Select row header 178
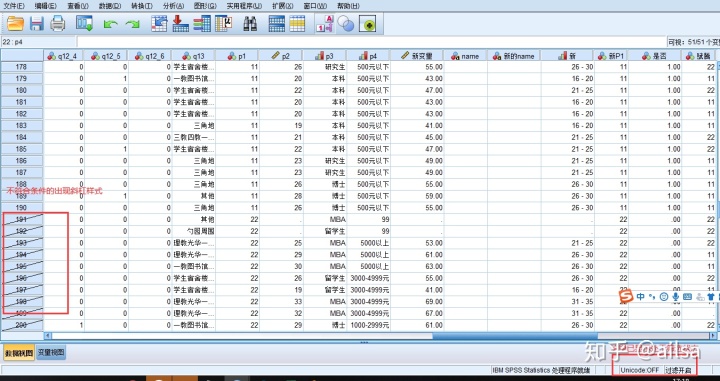The image size is (720, 381). [x=22, y=67]
